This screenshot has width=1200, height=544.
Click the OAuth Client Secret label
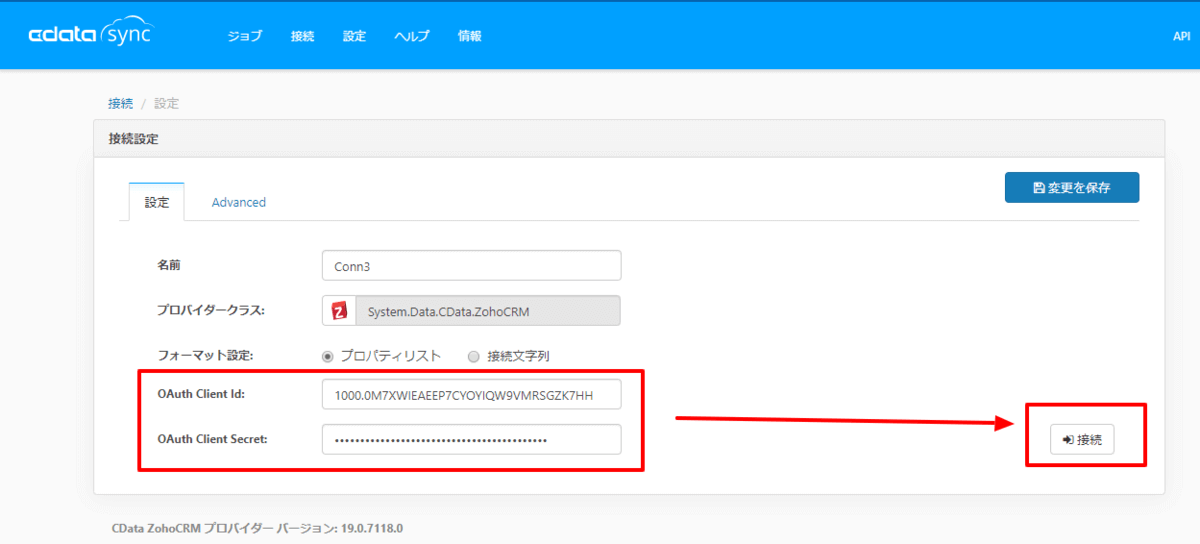pos(212,438)
